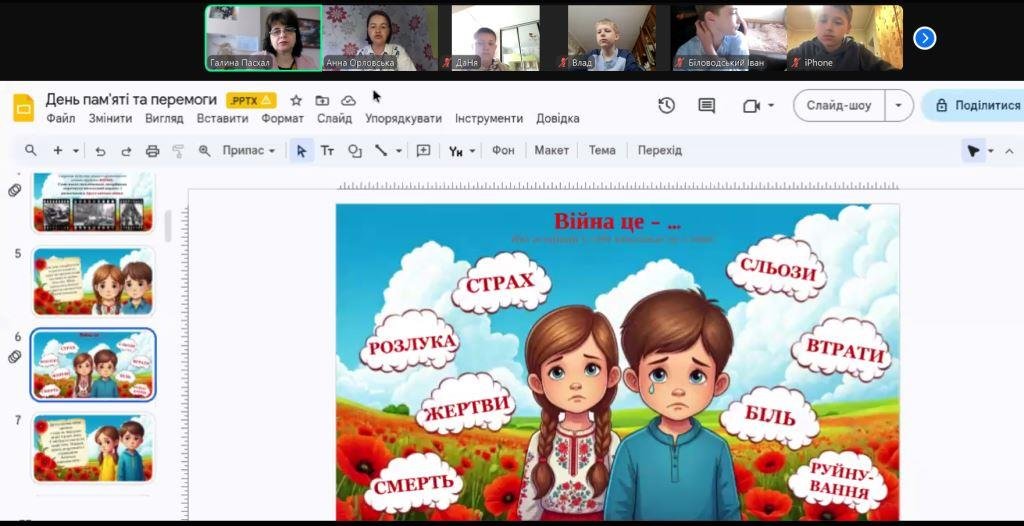The height and width of the screenshot is (526, 1024).
Task: Open the Вставити menu
Action: pyautogui.click(x=222, y=119)
